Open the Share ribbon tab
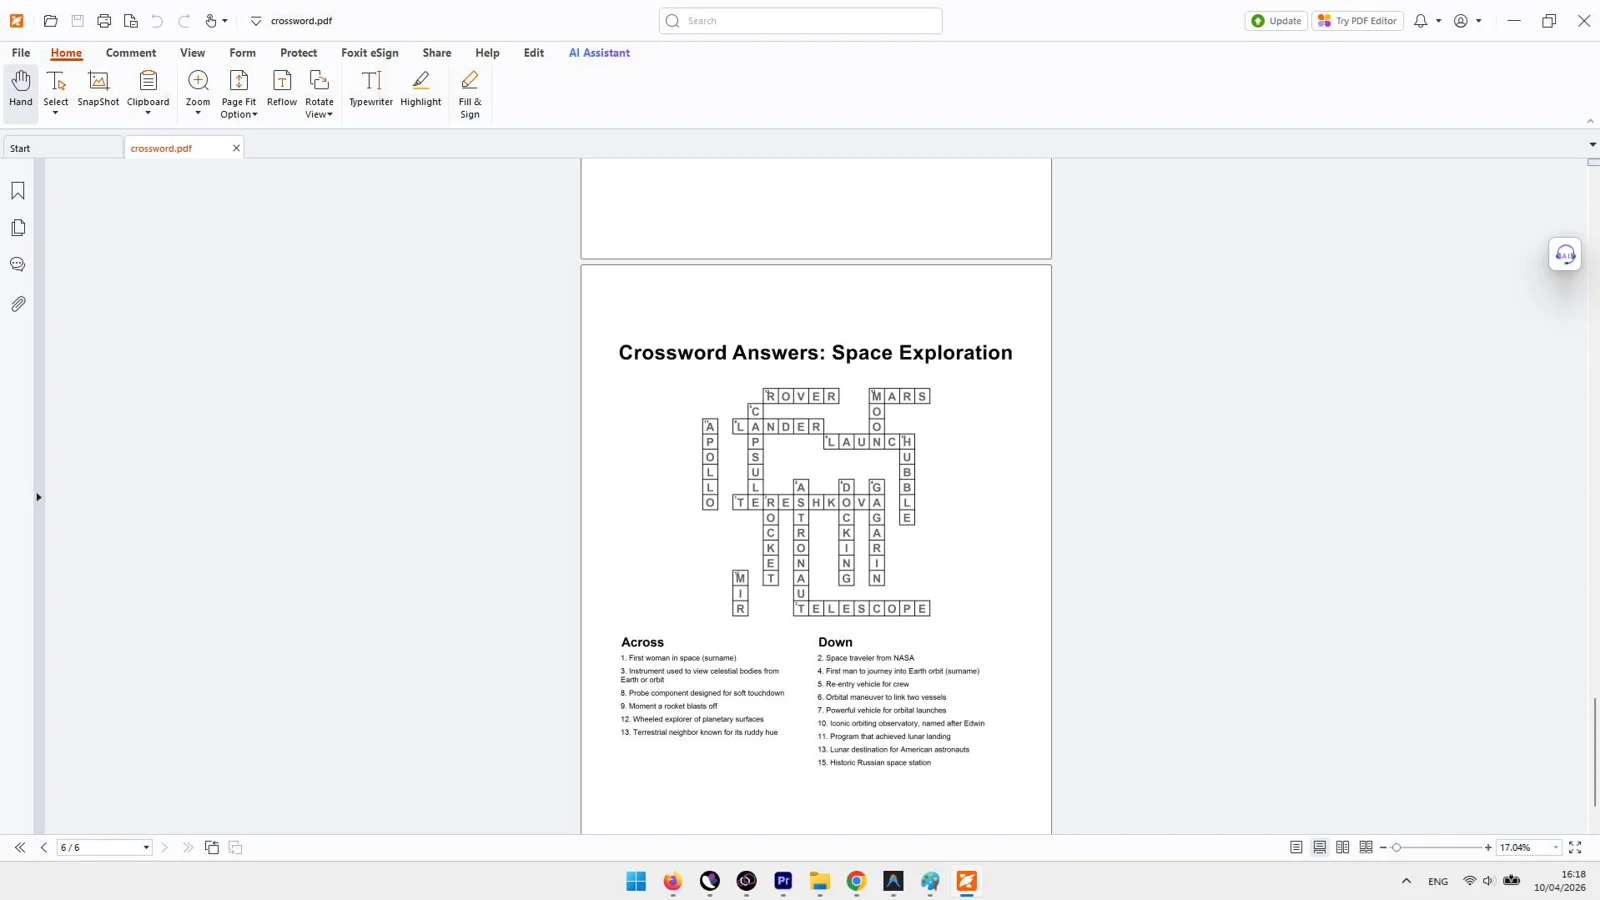 click(x=437, y=53)
